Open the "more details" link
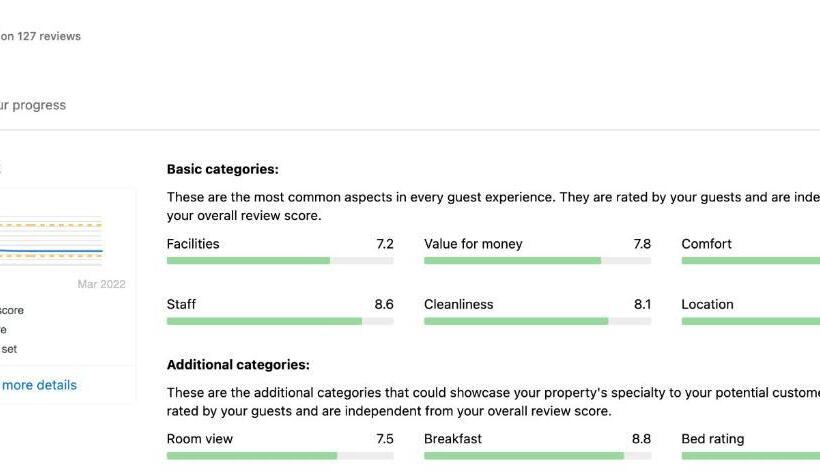This screenshot has height=476, width=820. point(38,385)
